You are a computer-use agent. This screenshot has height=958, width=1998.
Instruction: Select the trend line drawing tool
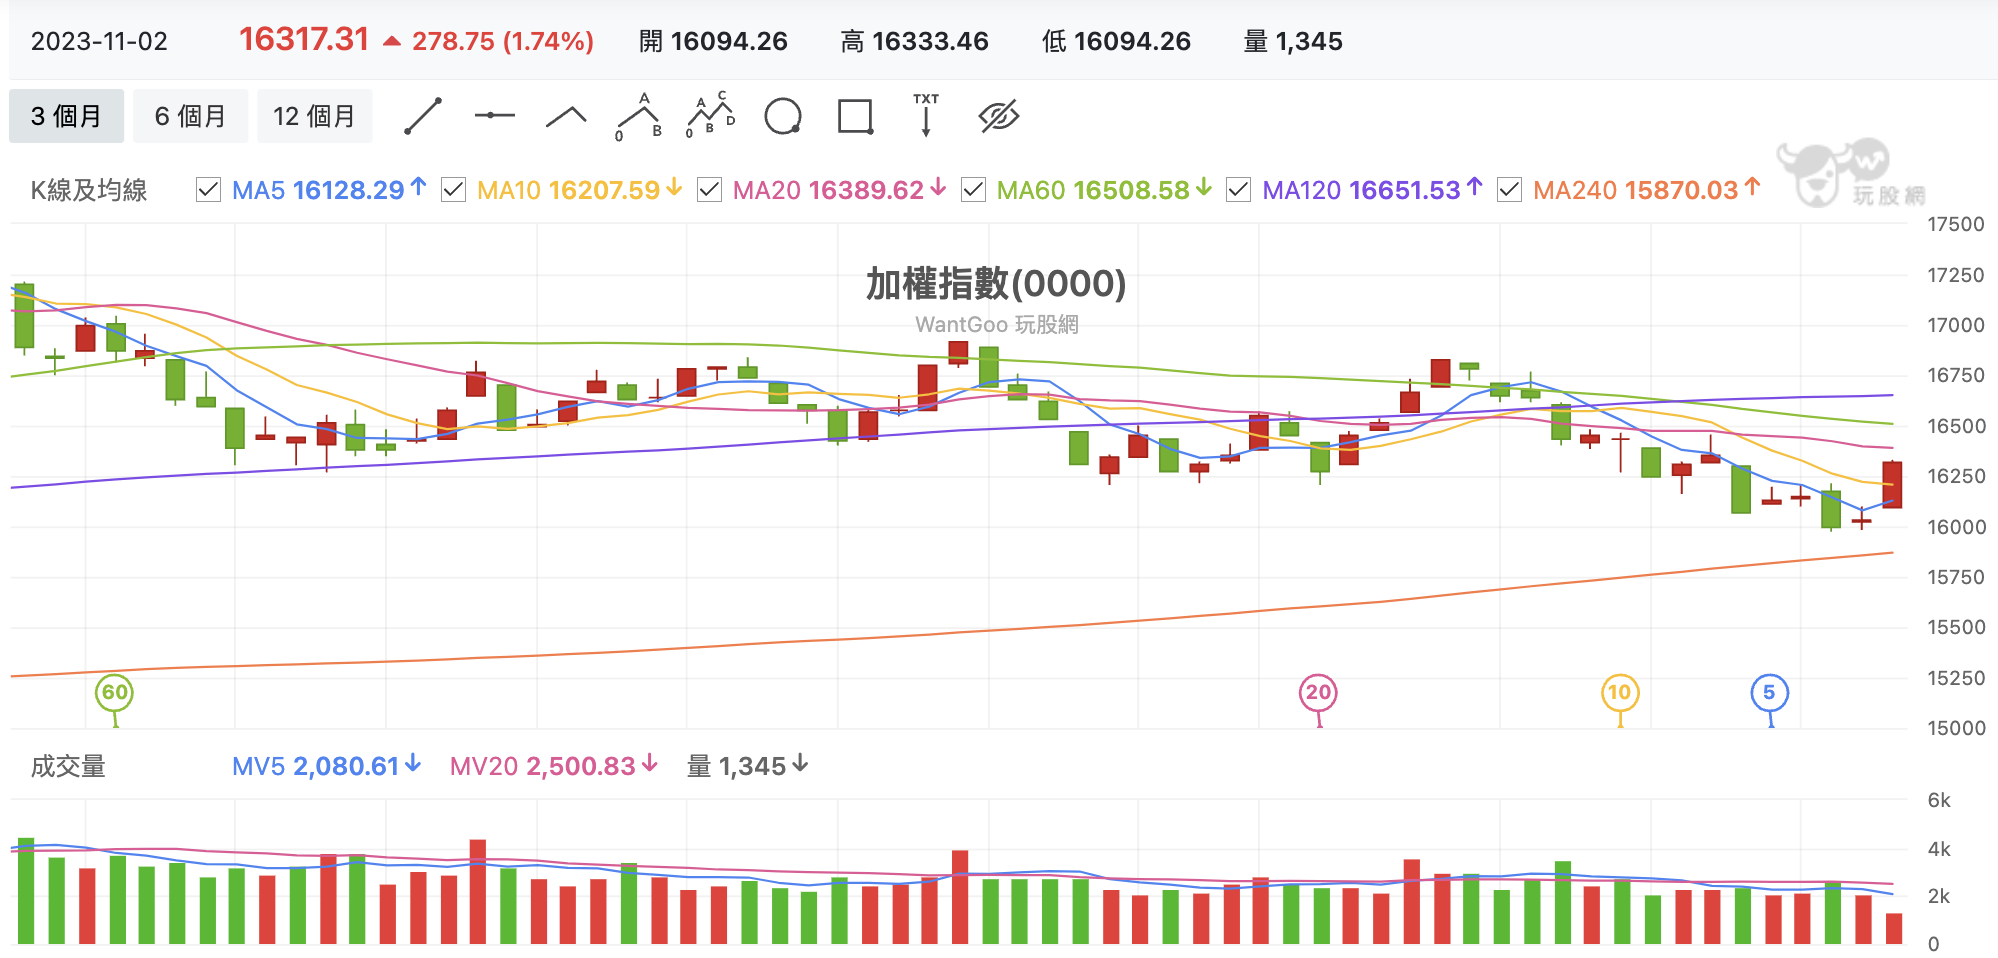tap(423, 116)
